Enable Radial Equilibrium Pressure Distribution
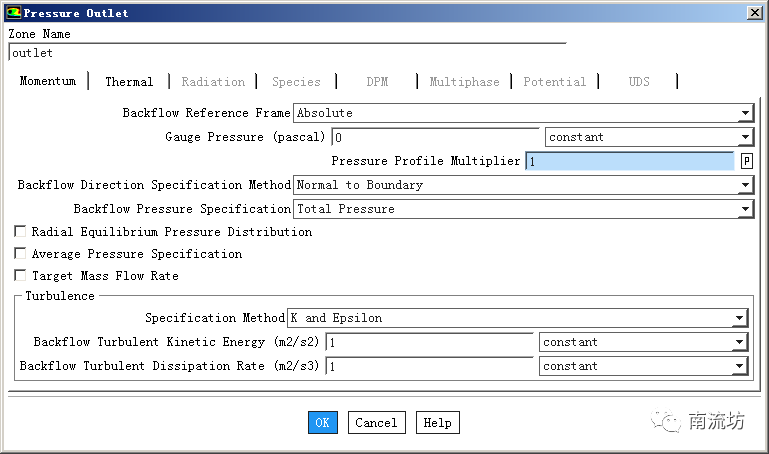The height and width of the screenshot is (454, 769). tap(20, 232)
